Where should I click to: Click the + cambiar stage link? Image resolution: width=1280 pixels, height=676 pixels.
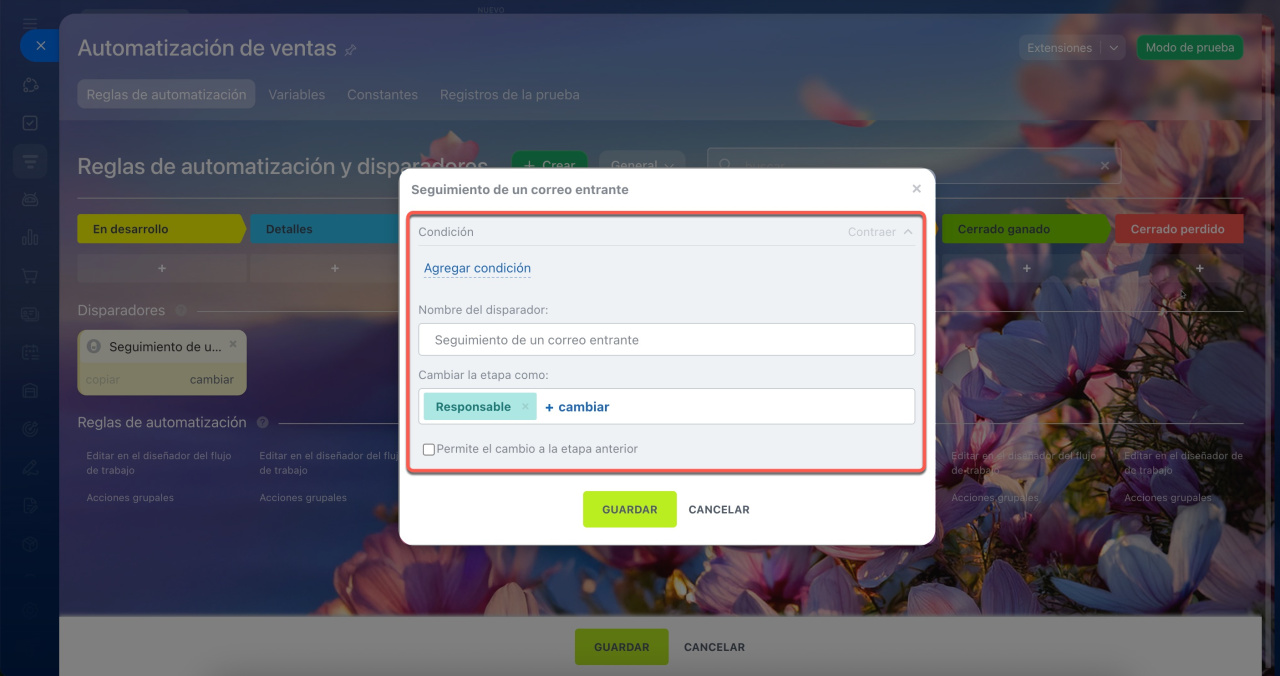point(577,407)
